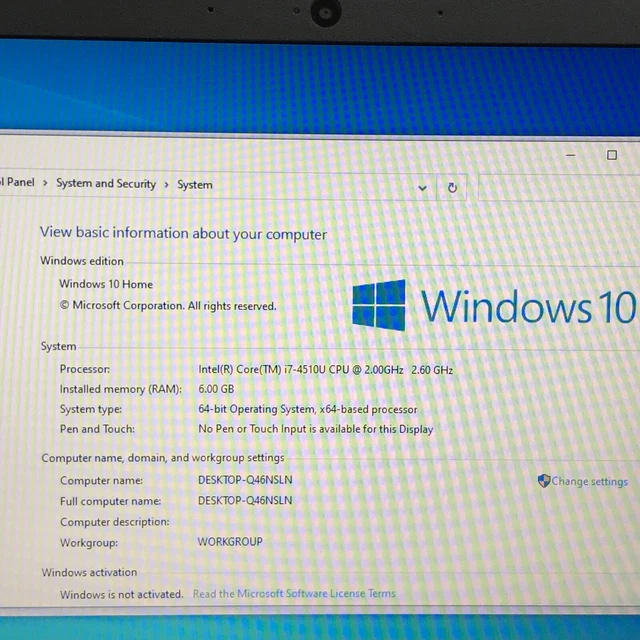Click the Installed memory (RAM): label

121,389
